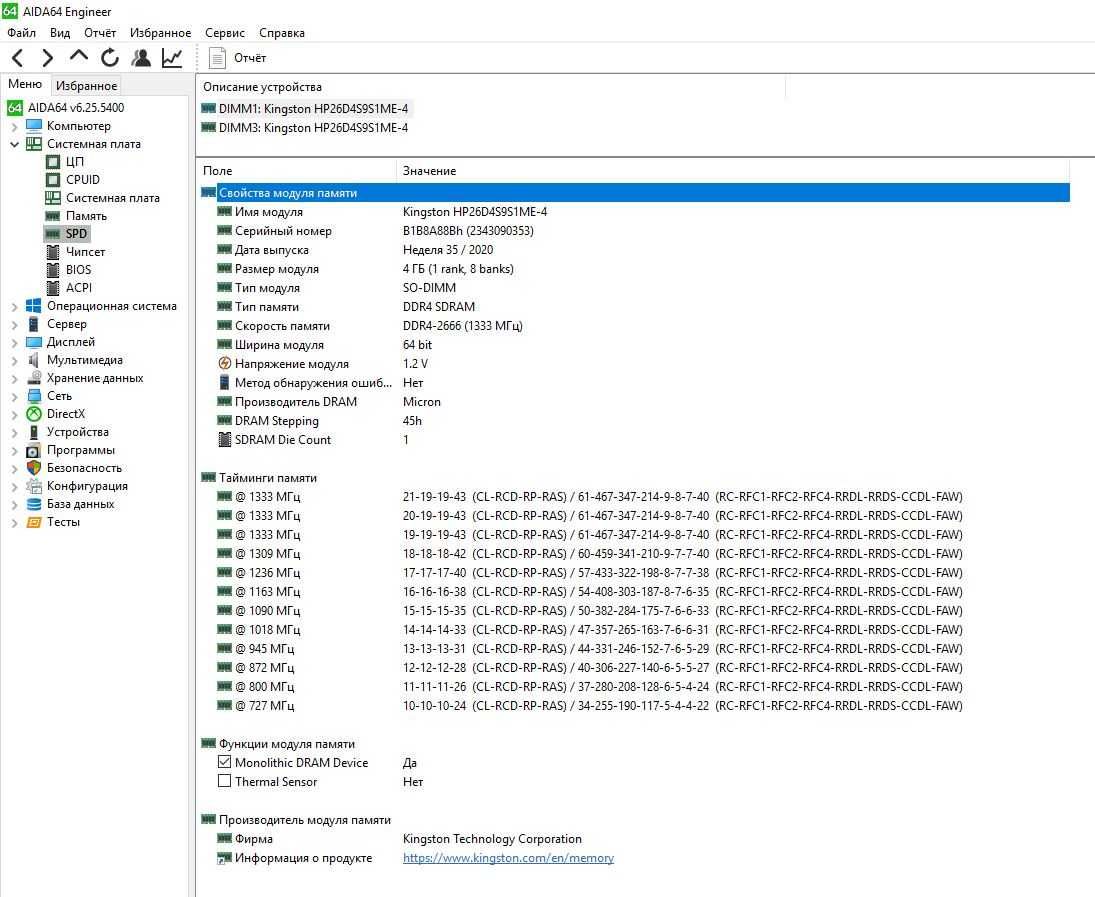Open the Файл menu
The height and width of the screenshot is (897, 1095).
point(22,33)
